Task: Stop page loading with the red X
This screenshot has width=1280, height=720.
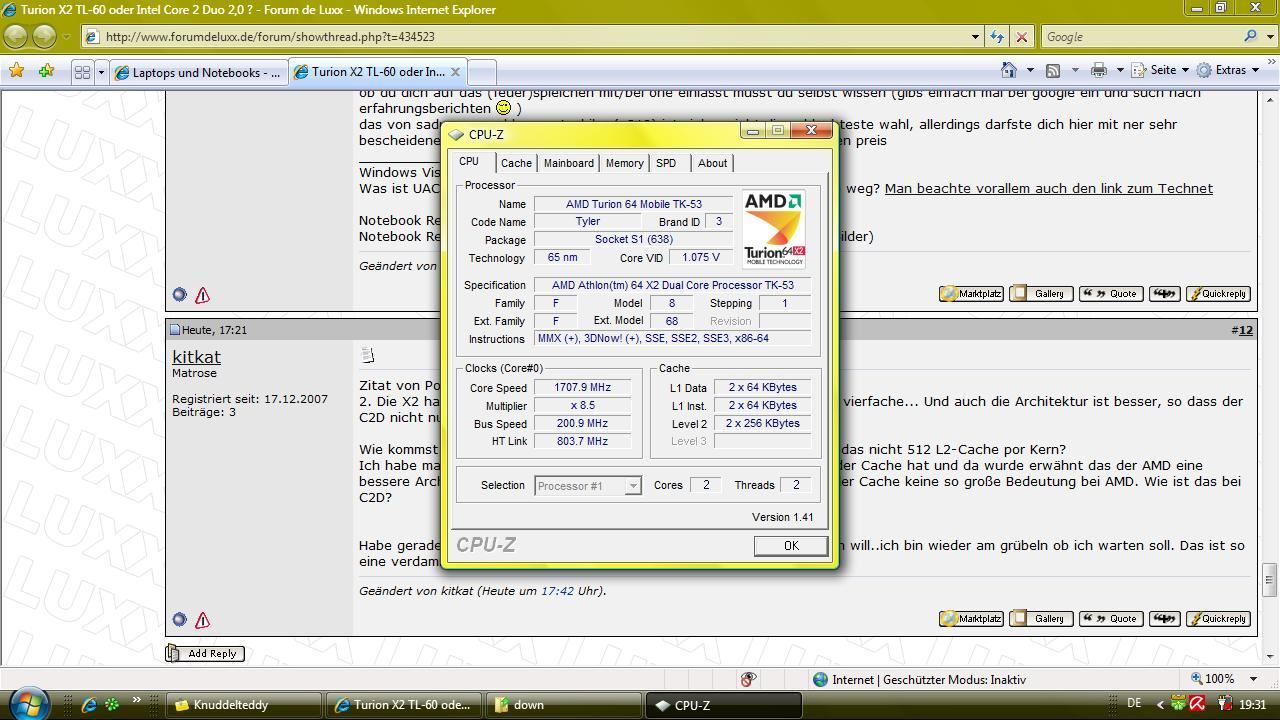Action: coord(1021,36)
